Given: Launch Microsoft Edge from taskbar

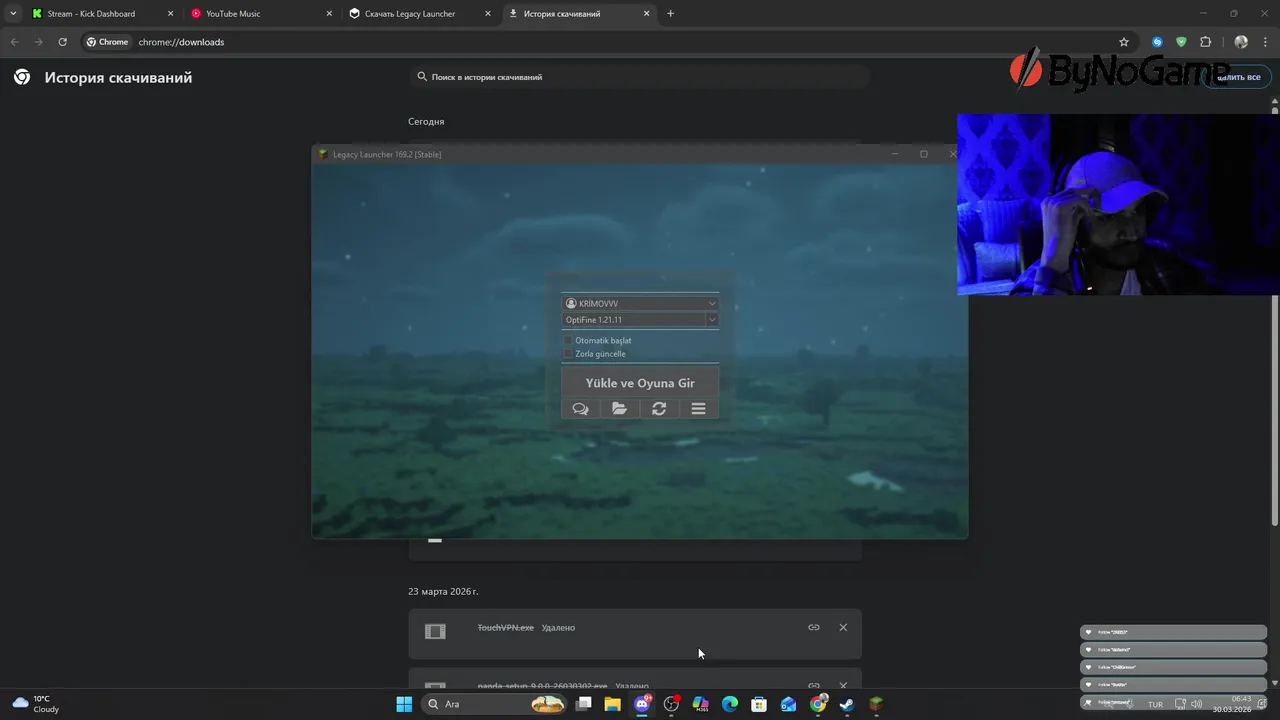Looking at the screenshot, I should pos(730,704).
